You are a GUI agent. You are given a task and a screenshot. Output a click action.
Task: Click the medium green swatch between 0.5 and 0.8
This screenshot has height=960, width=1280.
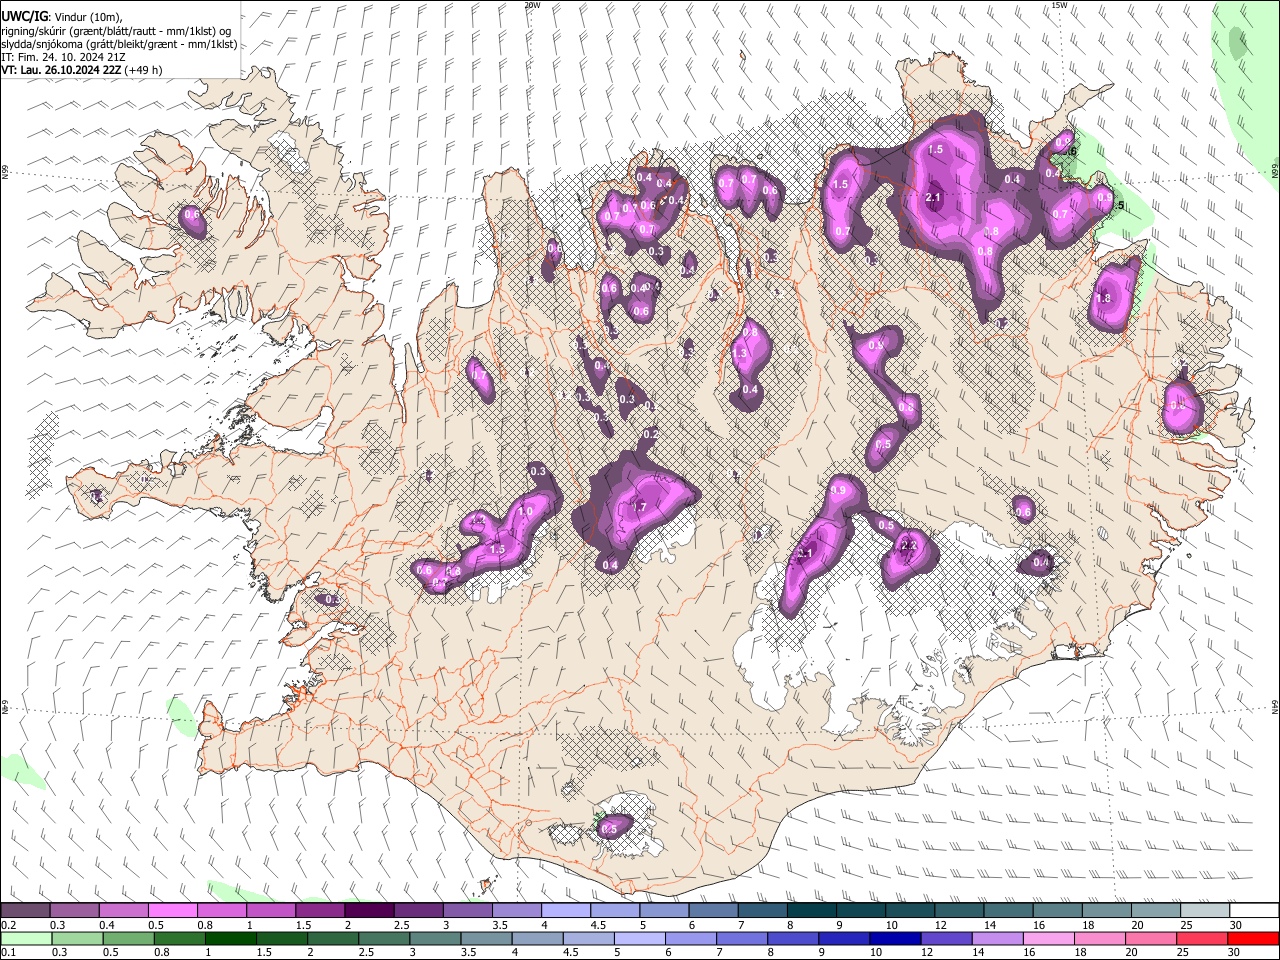[x=128, y=939]
